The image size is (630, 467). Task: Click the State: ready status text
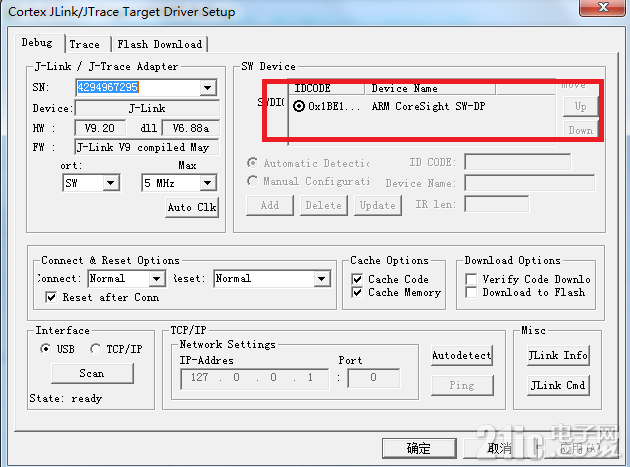(66, 398)
